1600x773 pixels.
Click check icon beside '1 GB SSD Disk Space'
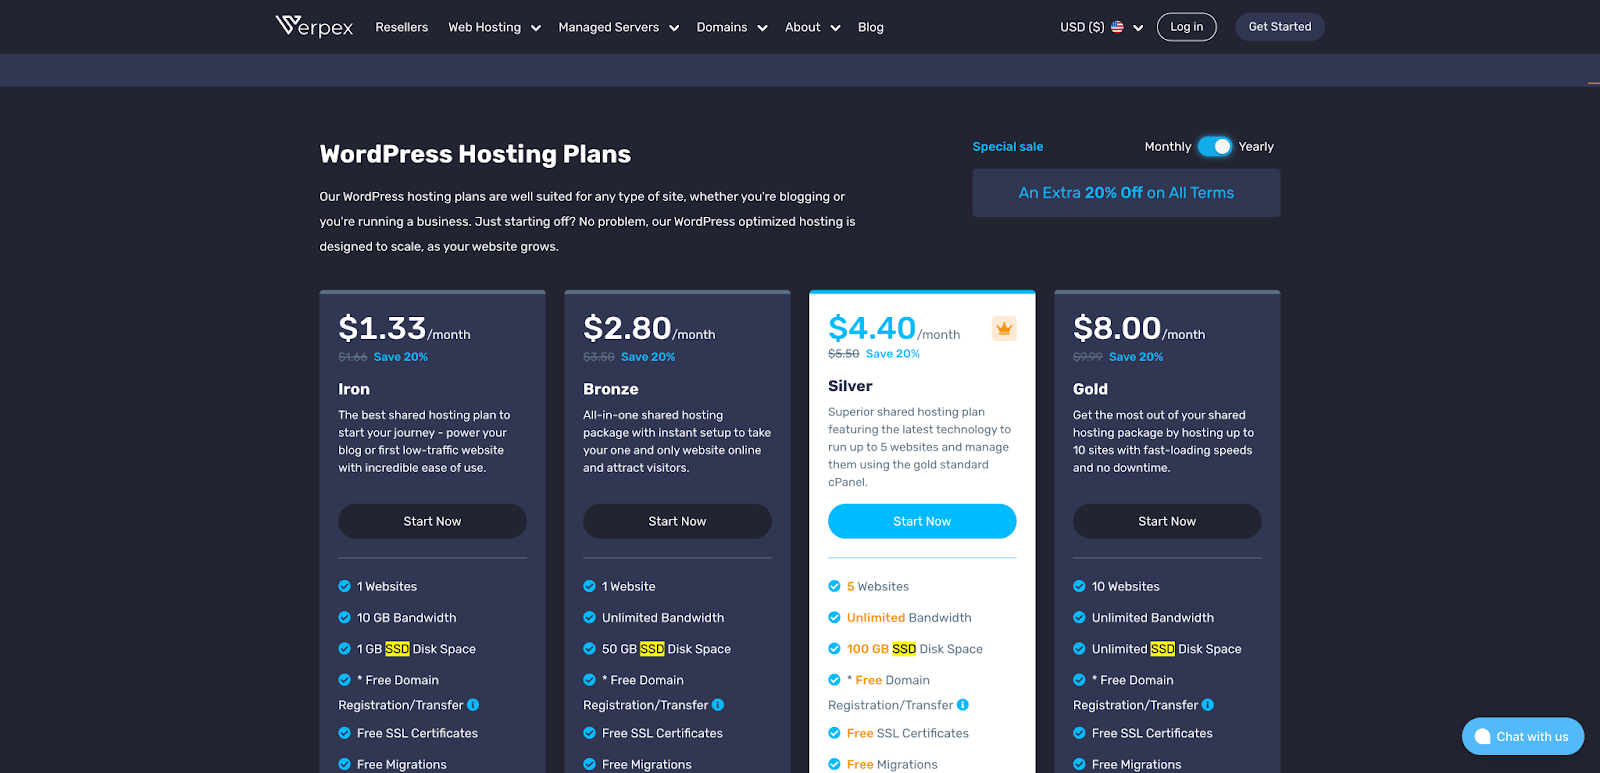344,648
